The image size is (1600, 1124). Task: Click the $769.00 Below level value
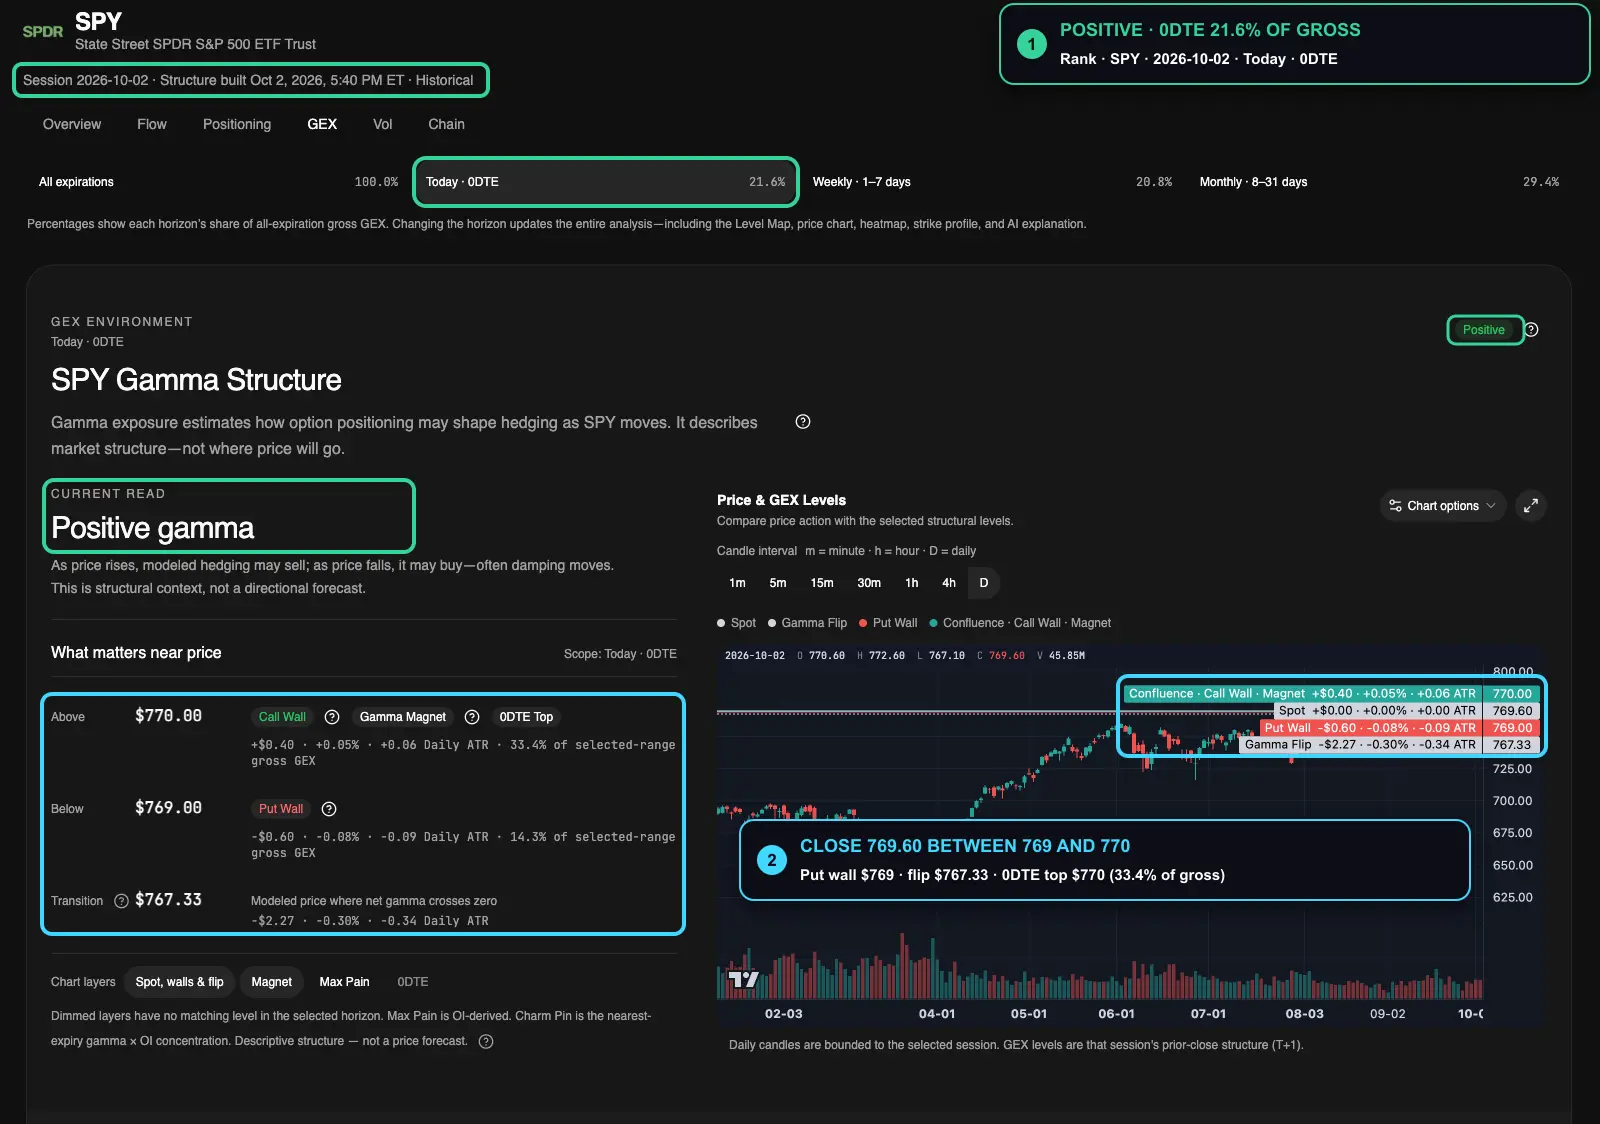pyautogui.click(x=168, y=808)
